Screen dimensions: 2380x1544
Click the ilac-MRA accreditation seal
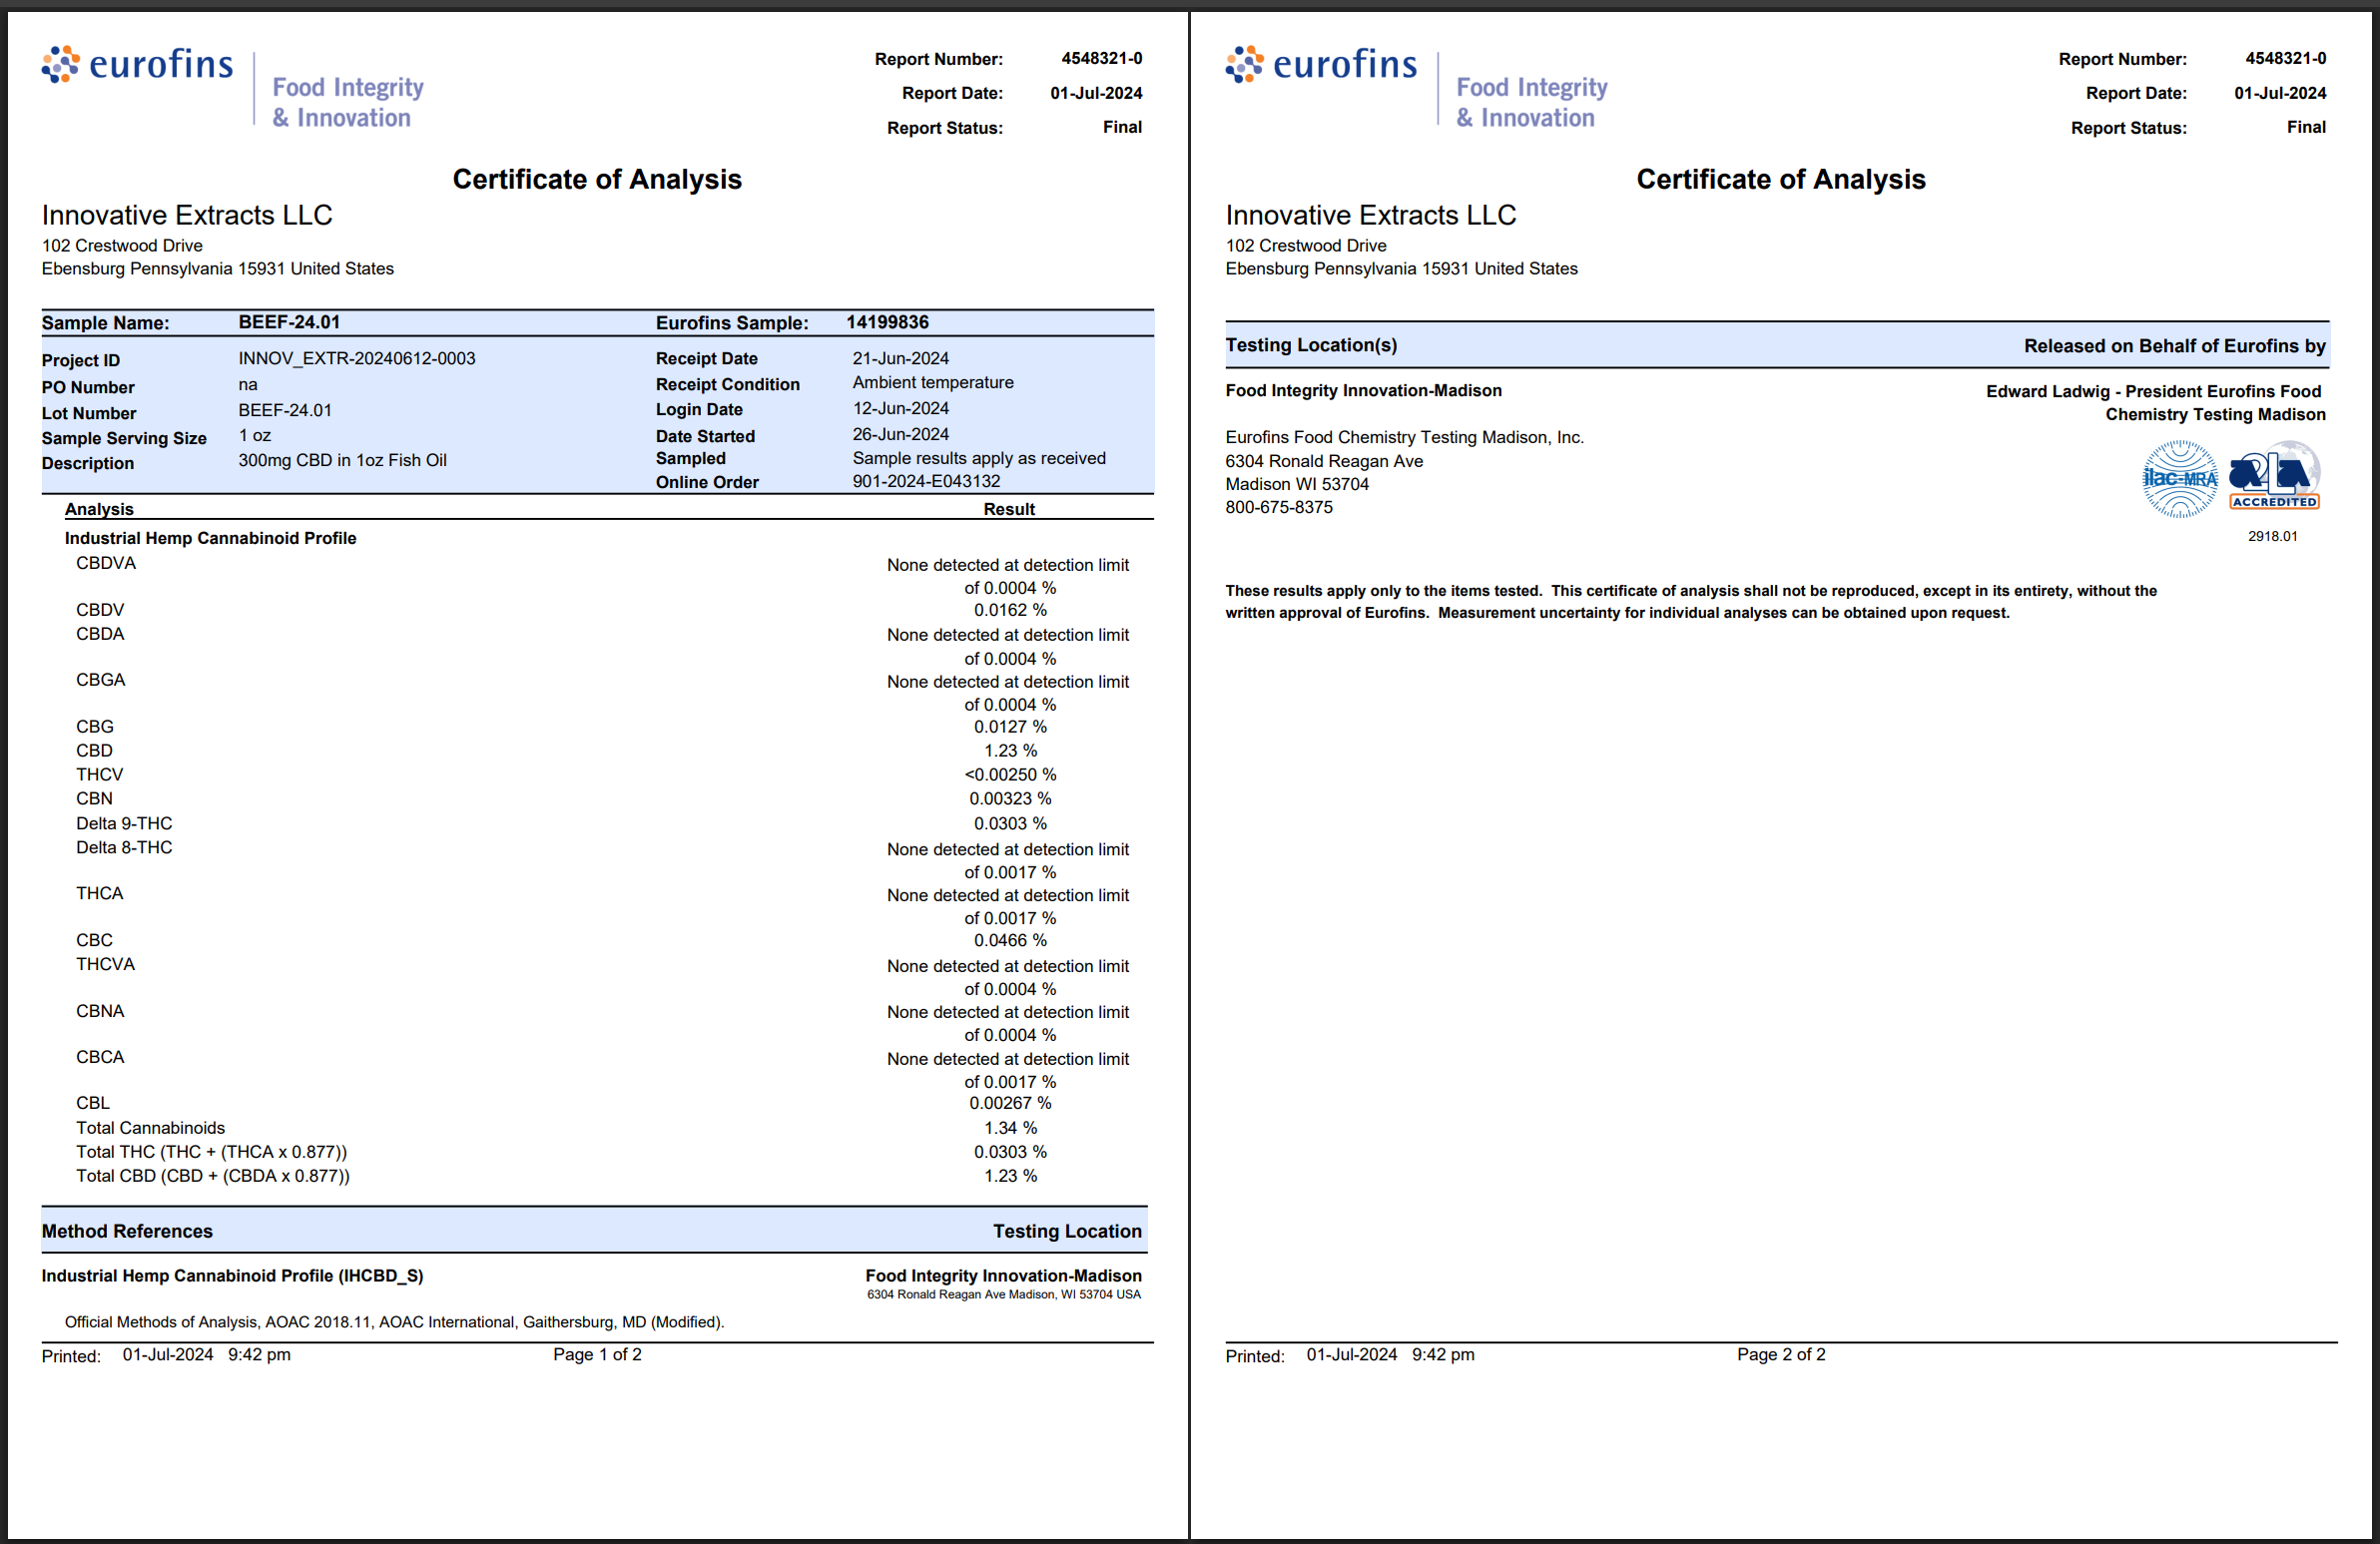pyautogui.click(x=2179, y=479)
